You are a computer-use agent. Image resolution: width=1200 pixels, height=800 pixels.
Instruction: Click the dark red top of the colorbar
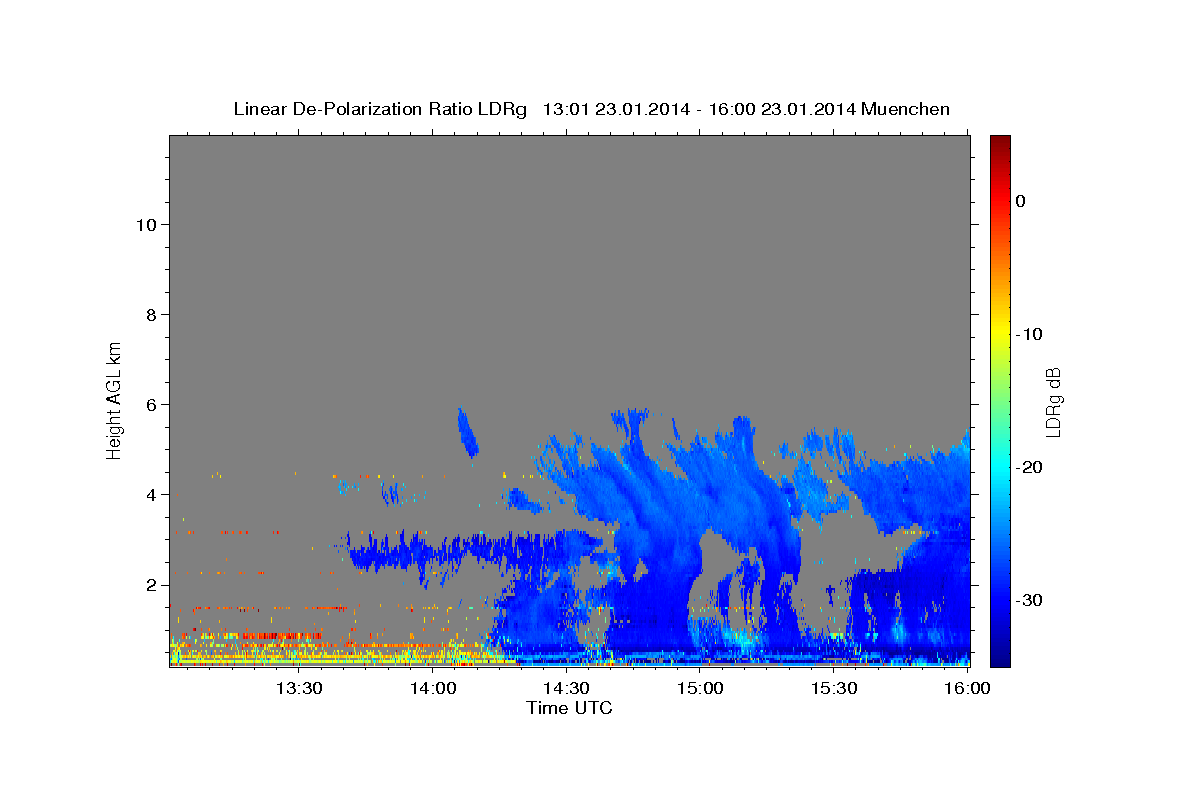point(1000,145)
